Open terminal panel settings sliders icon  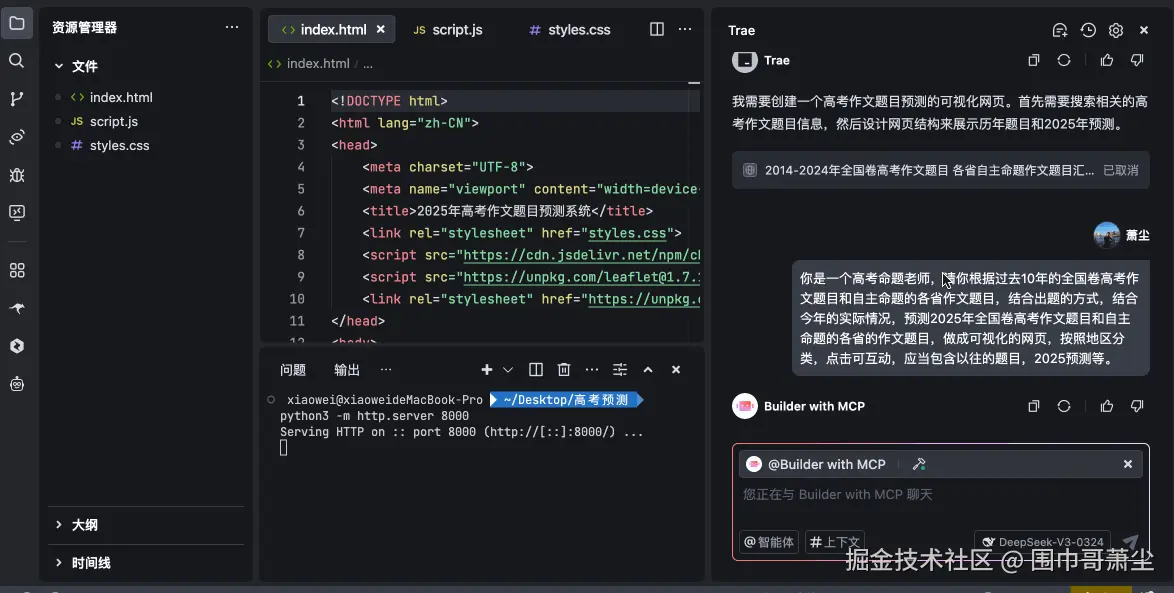[620, 369]
